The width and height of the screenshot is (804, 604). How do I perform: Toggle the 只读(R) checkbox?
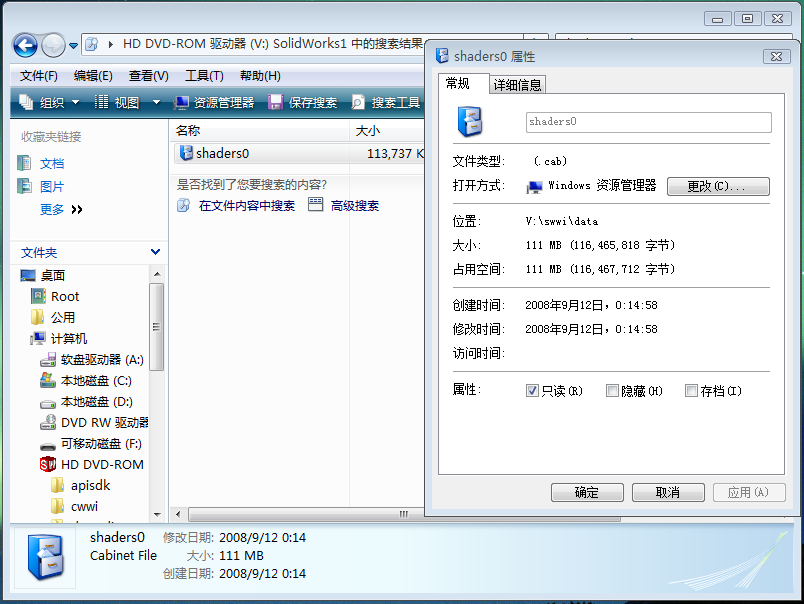[x=532, y=391]
